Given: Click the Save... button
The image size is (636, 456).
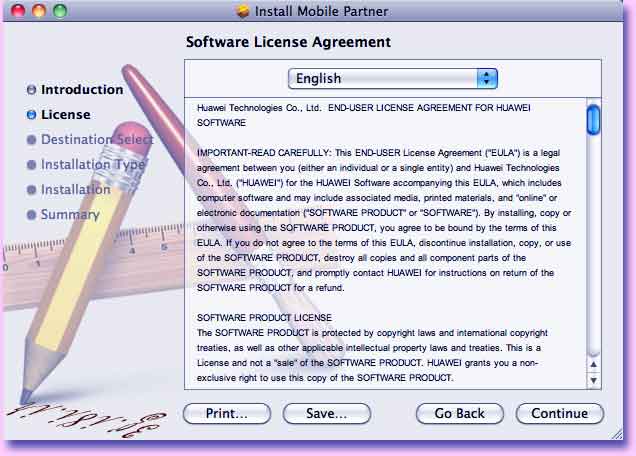Looking at the screenshot, I should click(x=327, y=413).
